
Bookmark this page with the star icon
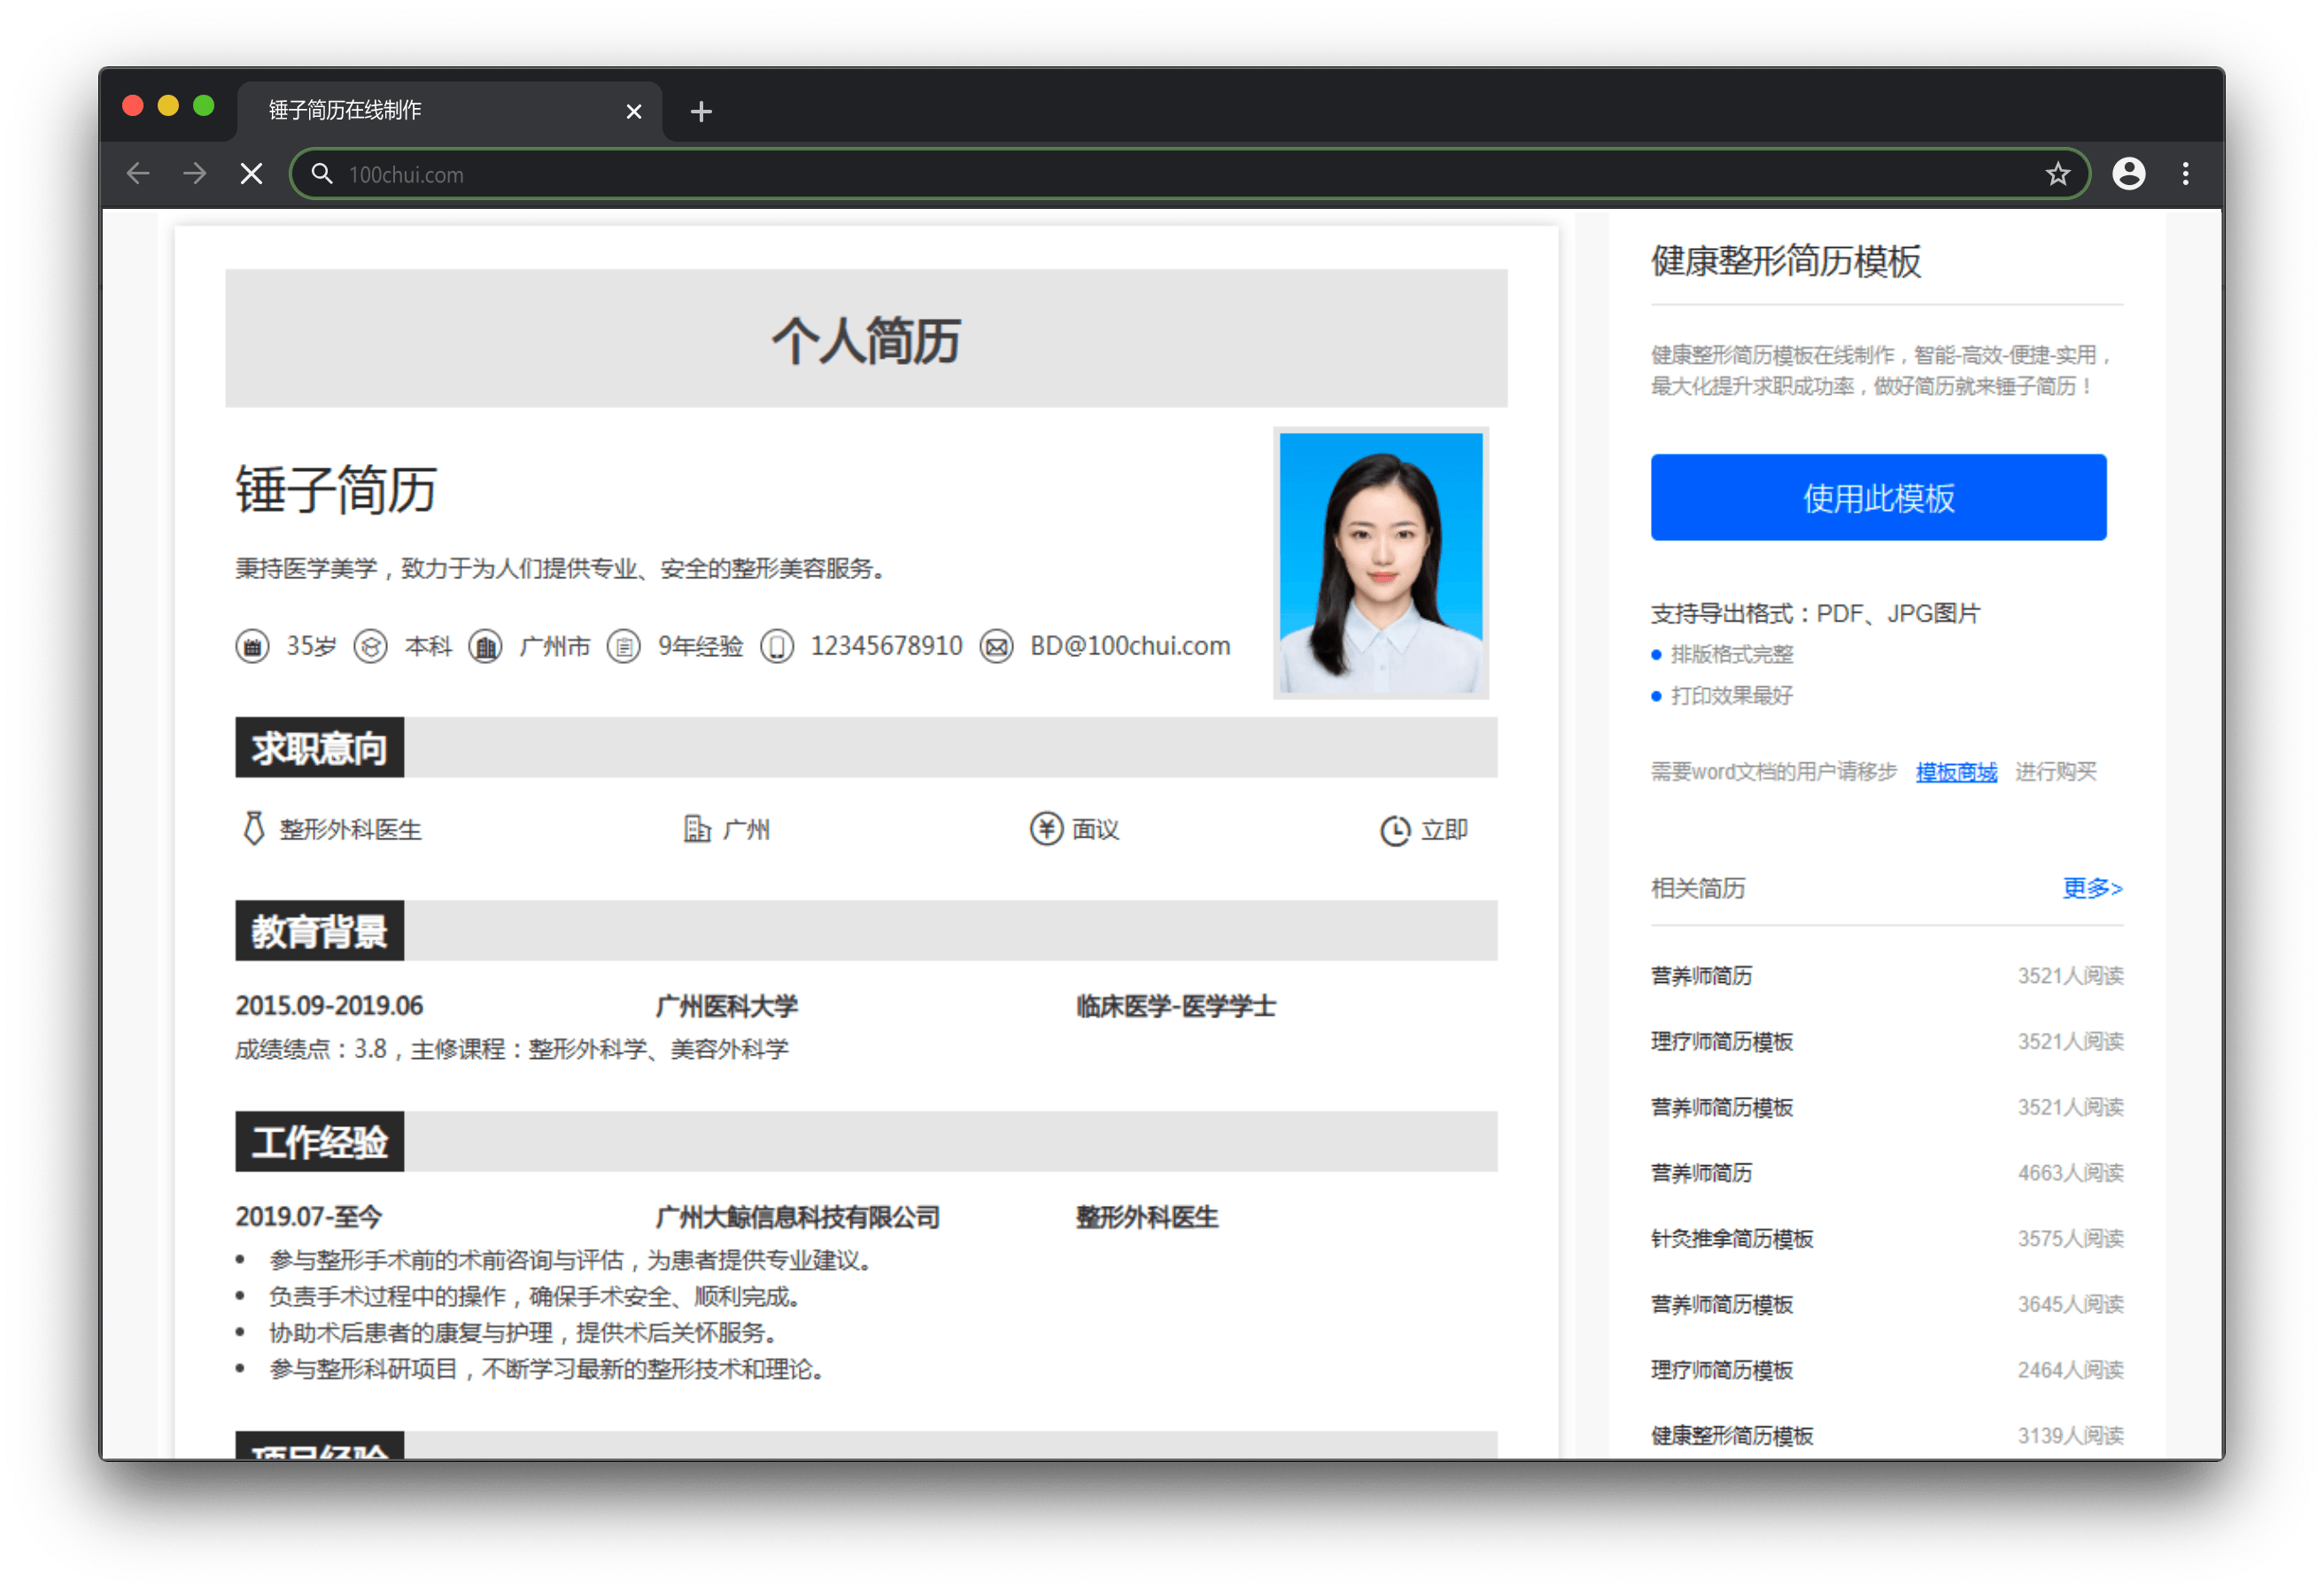(2057, 174)
